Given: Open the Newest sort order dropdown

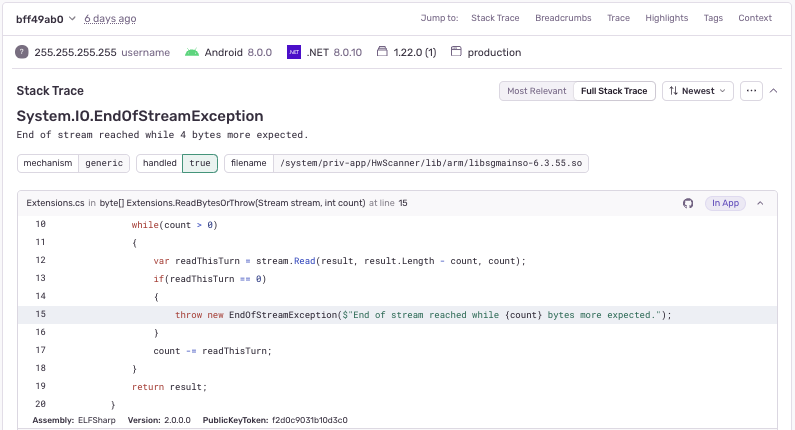Looking at the screenshot, I should click(x=698, y=91).
